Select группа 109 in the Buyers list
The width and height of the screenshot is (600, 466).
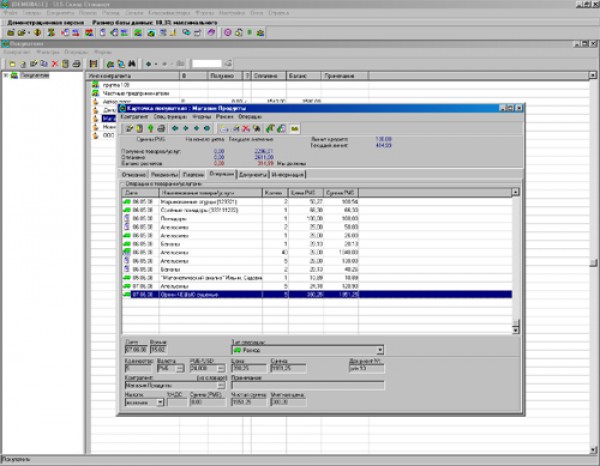pyautogui.click(x=116, y=85)
